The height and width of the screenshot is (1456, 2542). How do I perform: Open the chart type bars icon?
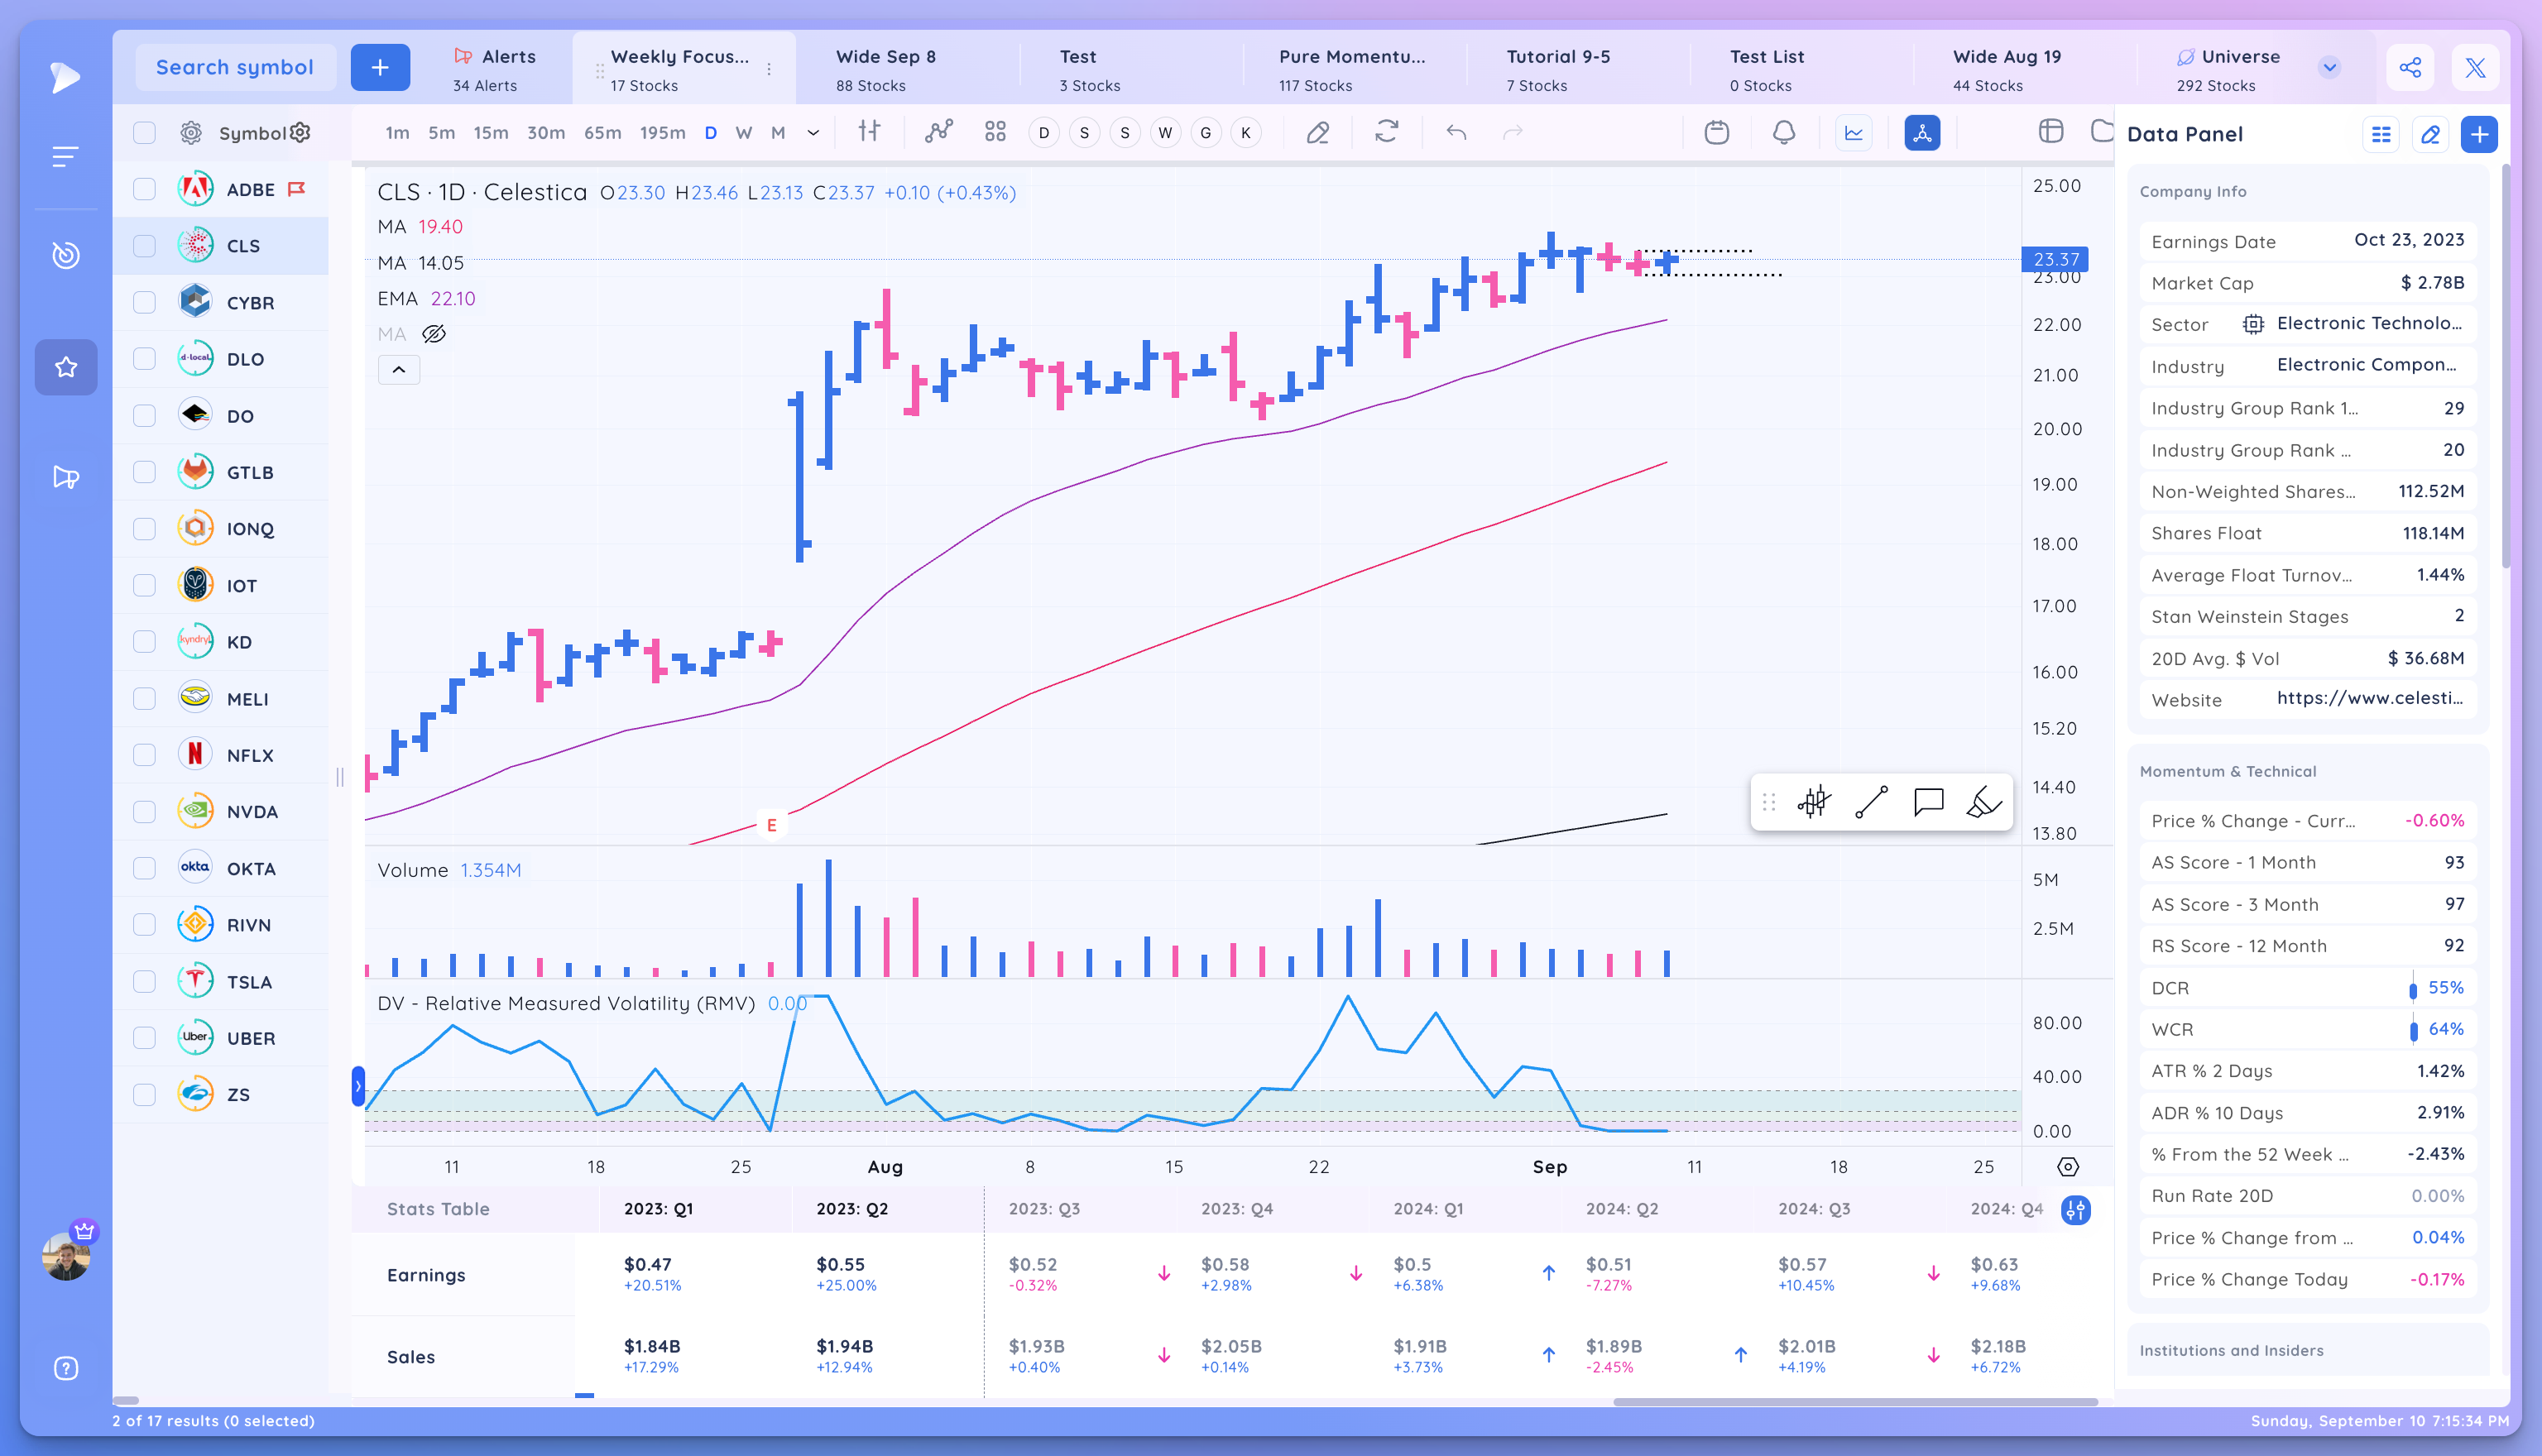(869, 132)
